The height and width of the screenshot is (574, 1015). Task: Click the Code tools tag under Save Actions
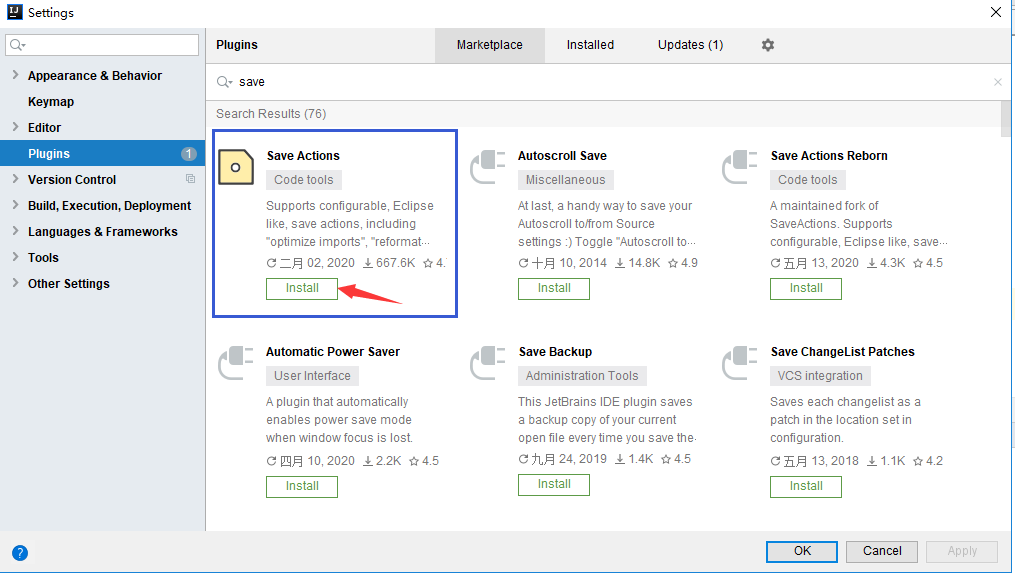pos(304,180)
